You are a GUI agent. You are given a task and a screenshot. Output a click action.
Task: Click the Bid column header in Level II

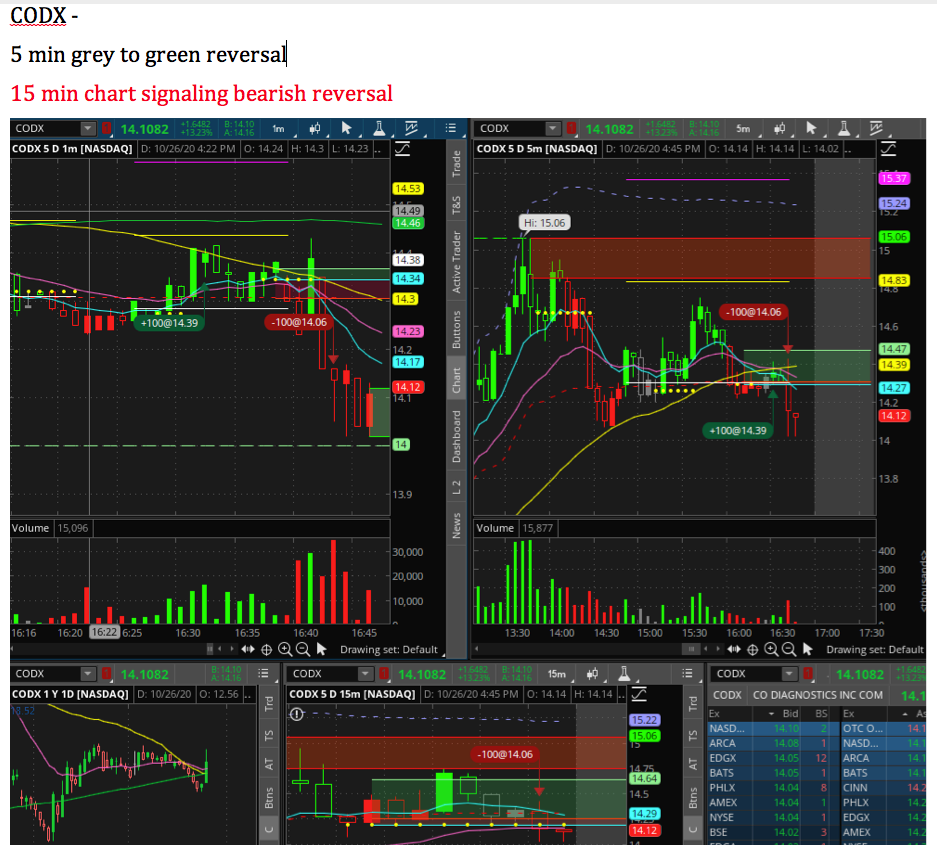point(790,714)
